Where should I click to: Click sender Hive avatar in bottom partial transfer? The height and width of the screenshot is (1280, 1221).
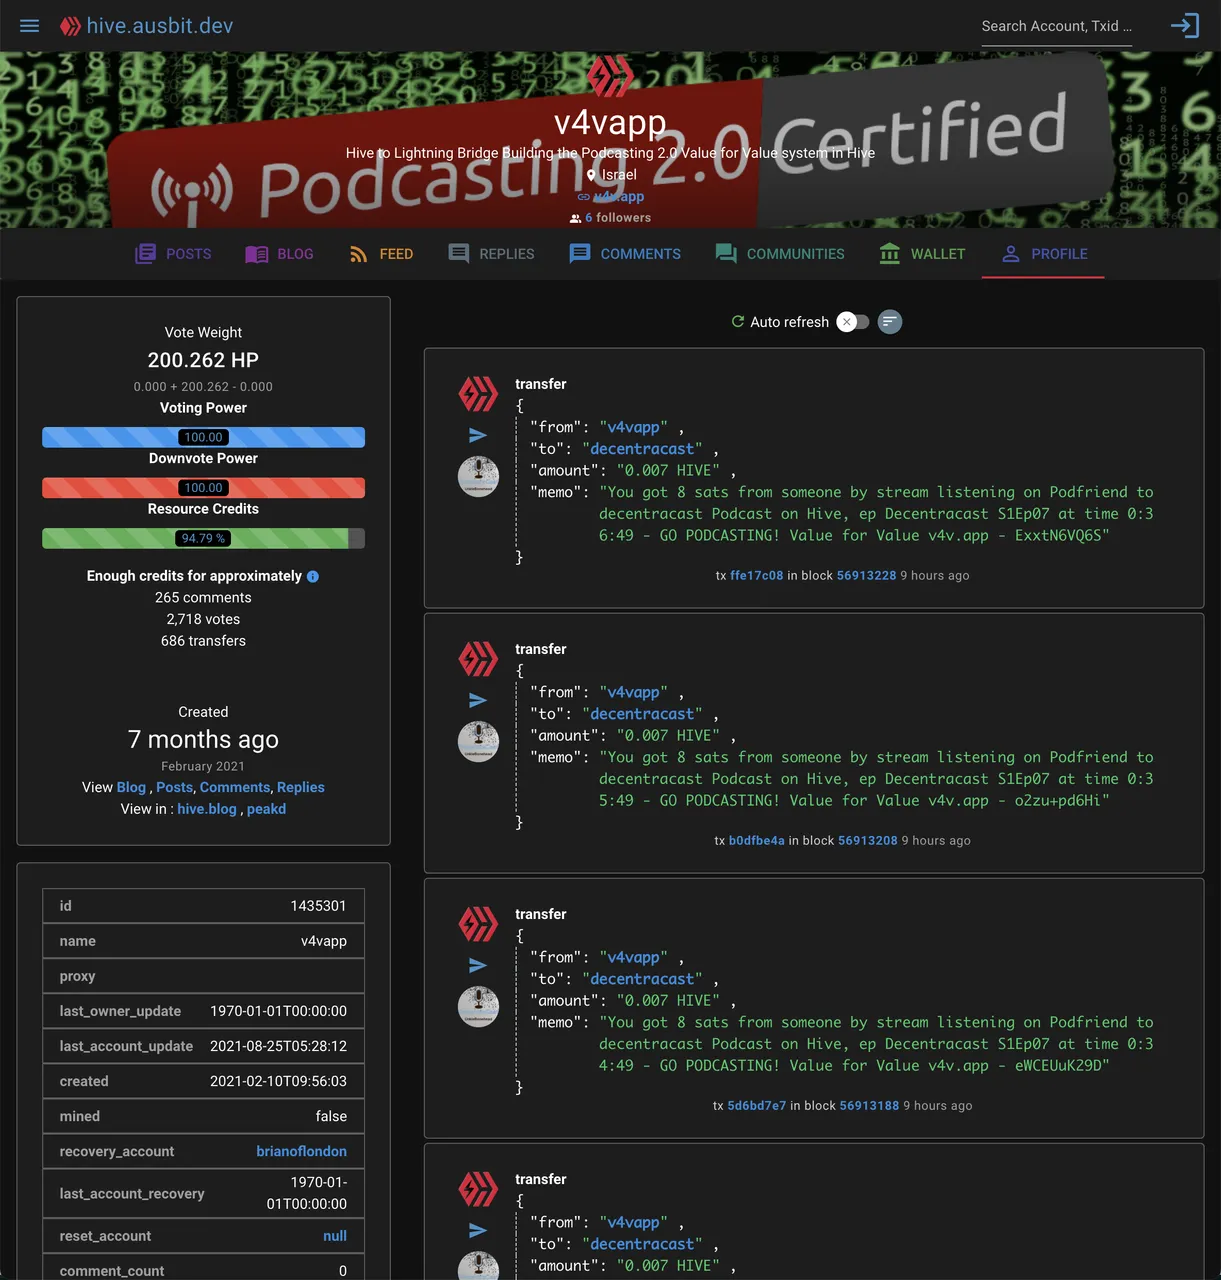pyautogui.click(x=478, y=1189)
